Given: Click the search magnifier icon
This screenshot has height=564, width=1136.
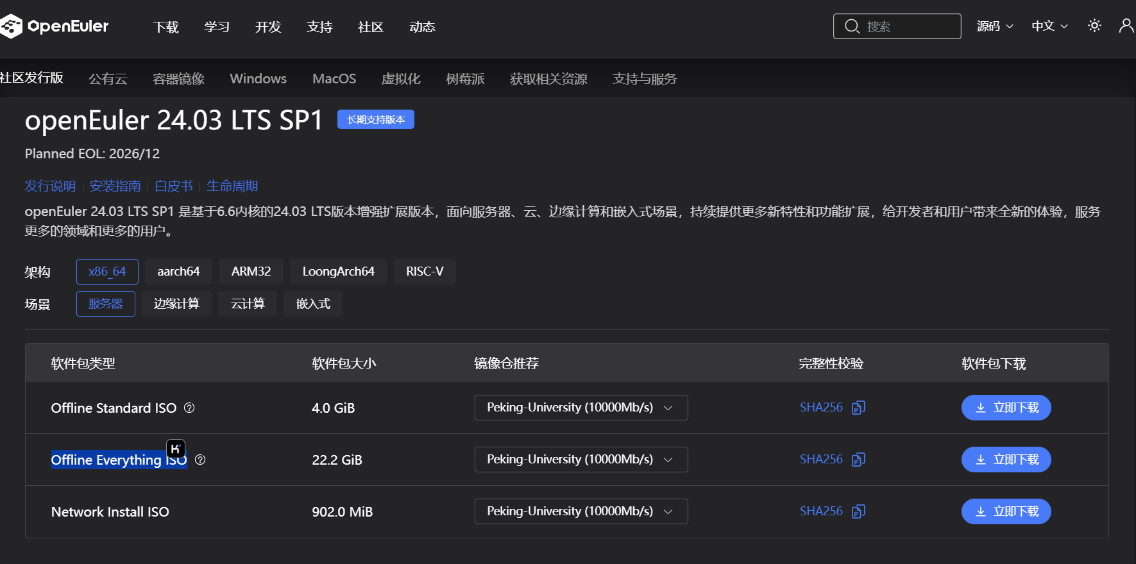Looking at the screenshot, I should tap(851, 27).
